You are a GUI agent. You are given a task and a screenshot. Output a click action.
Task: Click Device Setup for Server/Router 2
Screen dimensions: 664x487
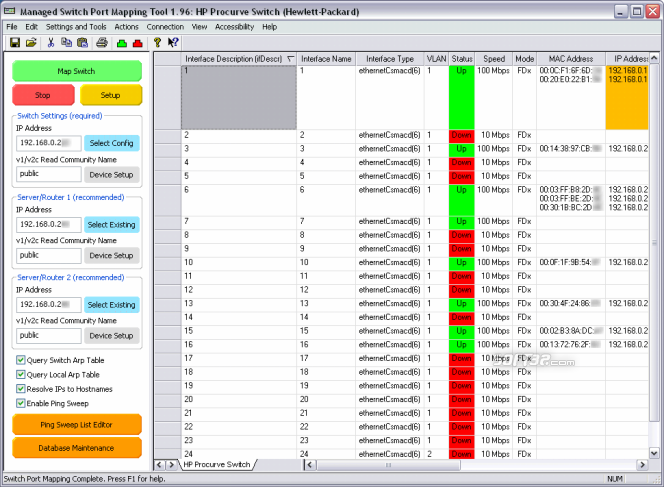pos(111,336)
